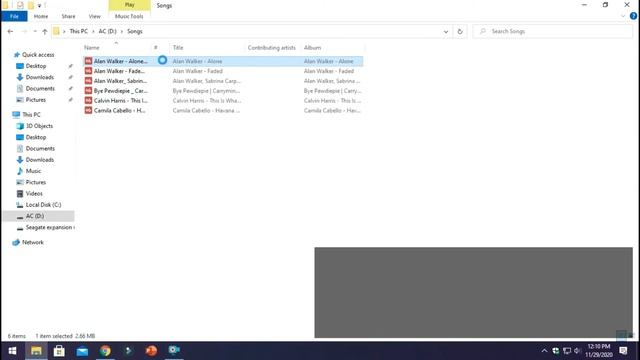
Task: Open pinned Documents under Quick access
Action: [40, 89]
